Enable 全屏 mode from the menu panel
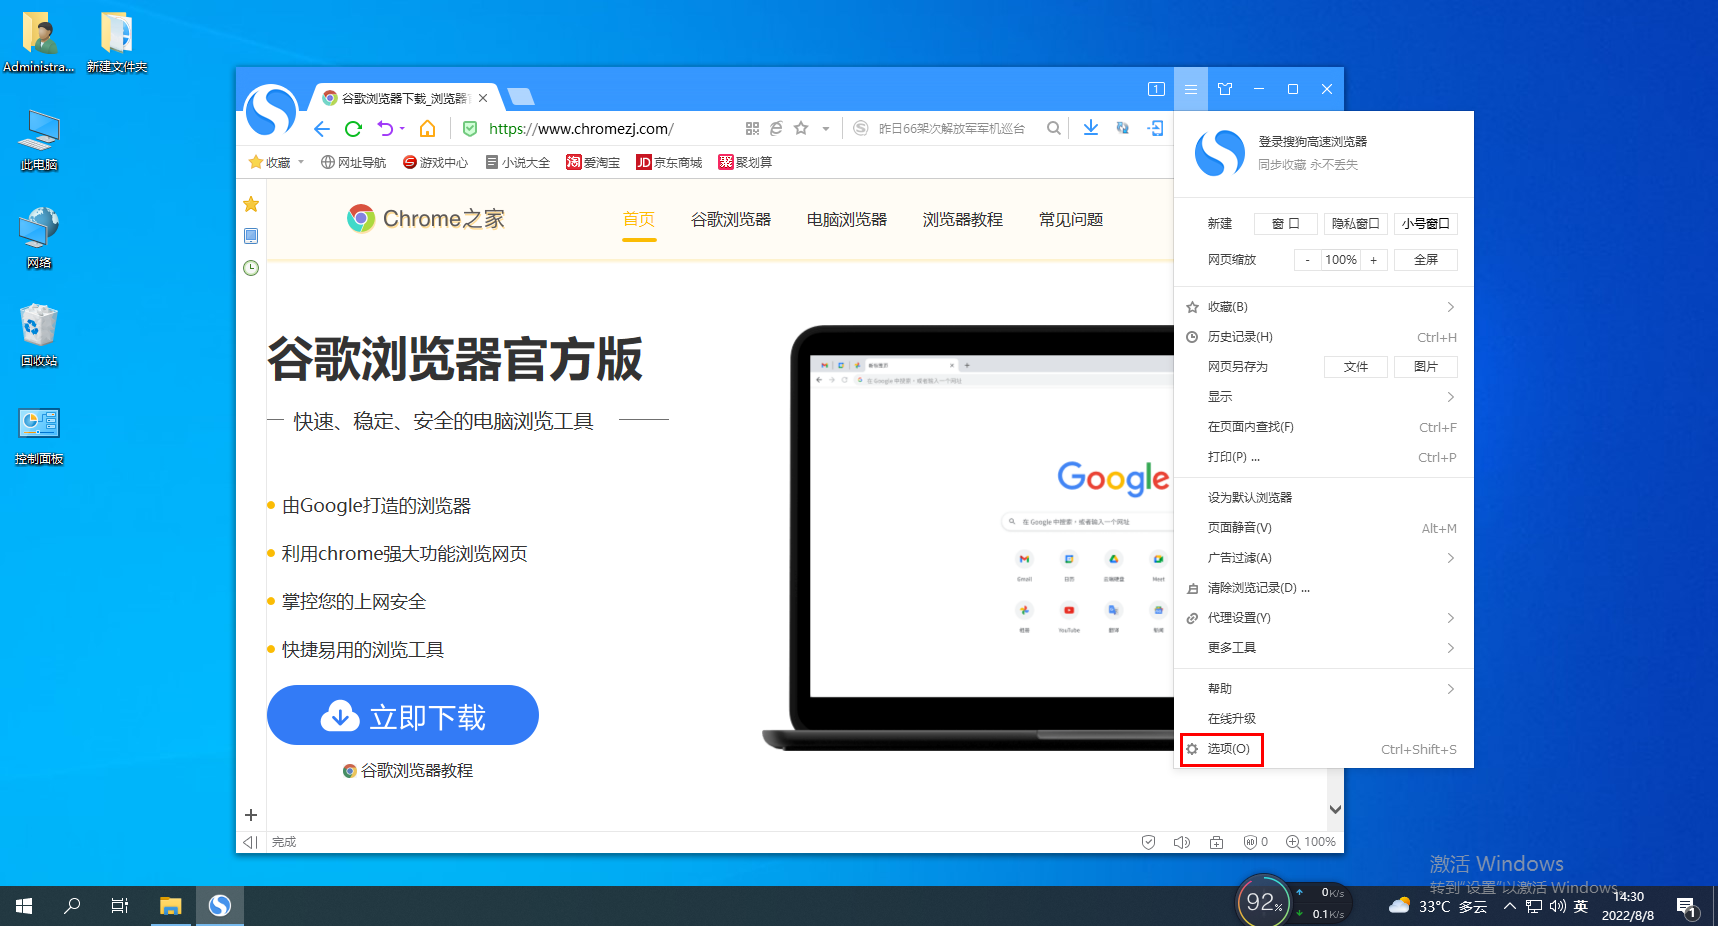Image resolution: width=1718 pixels, height=926 pixels. tap(1425, 259)
